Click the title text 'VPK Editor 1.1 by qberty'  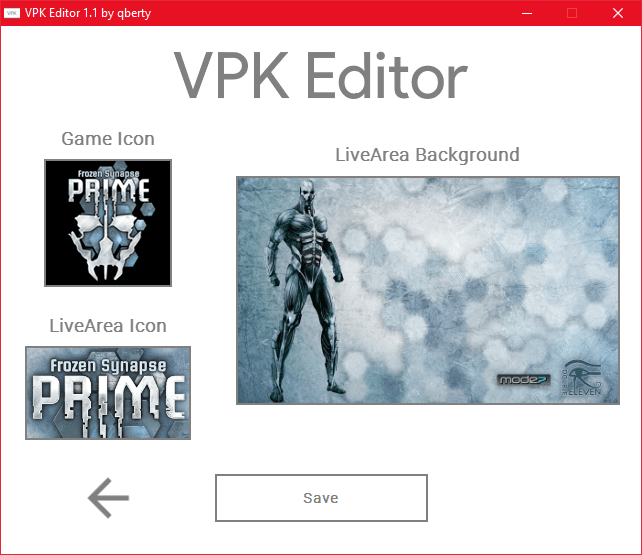88,13
